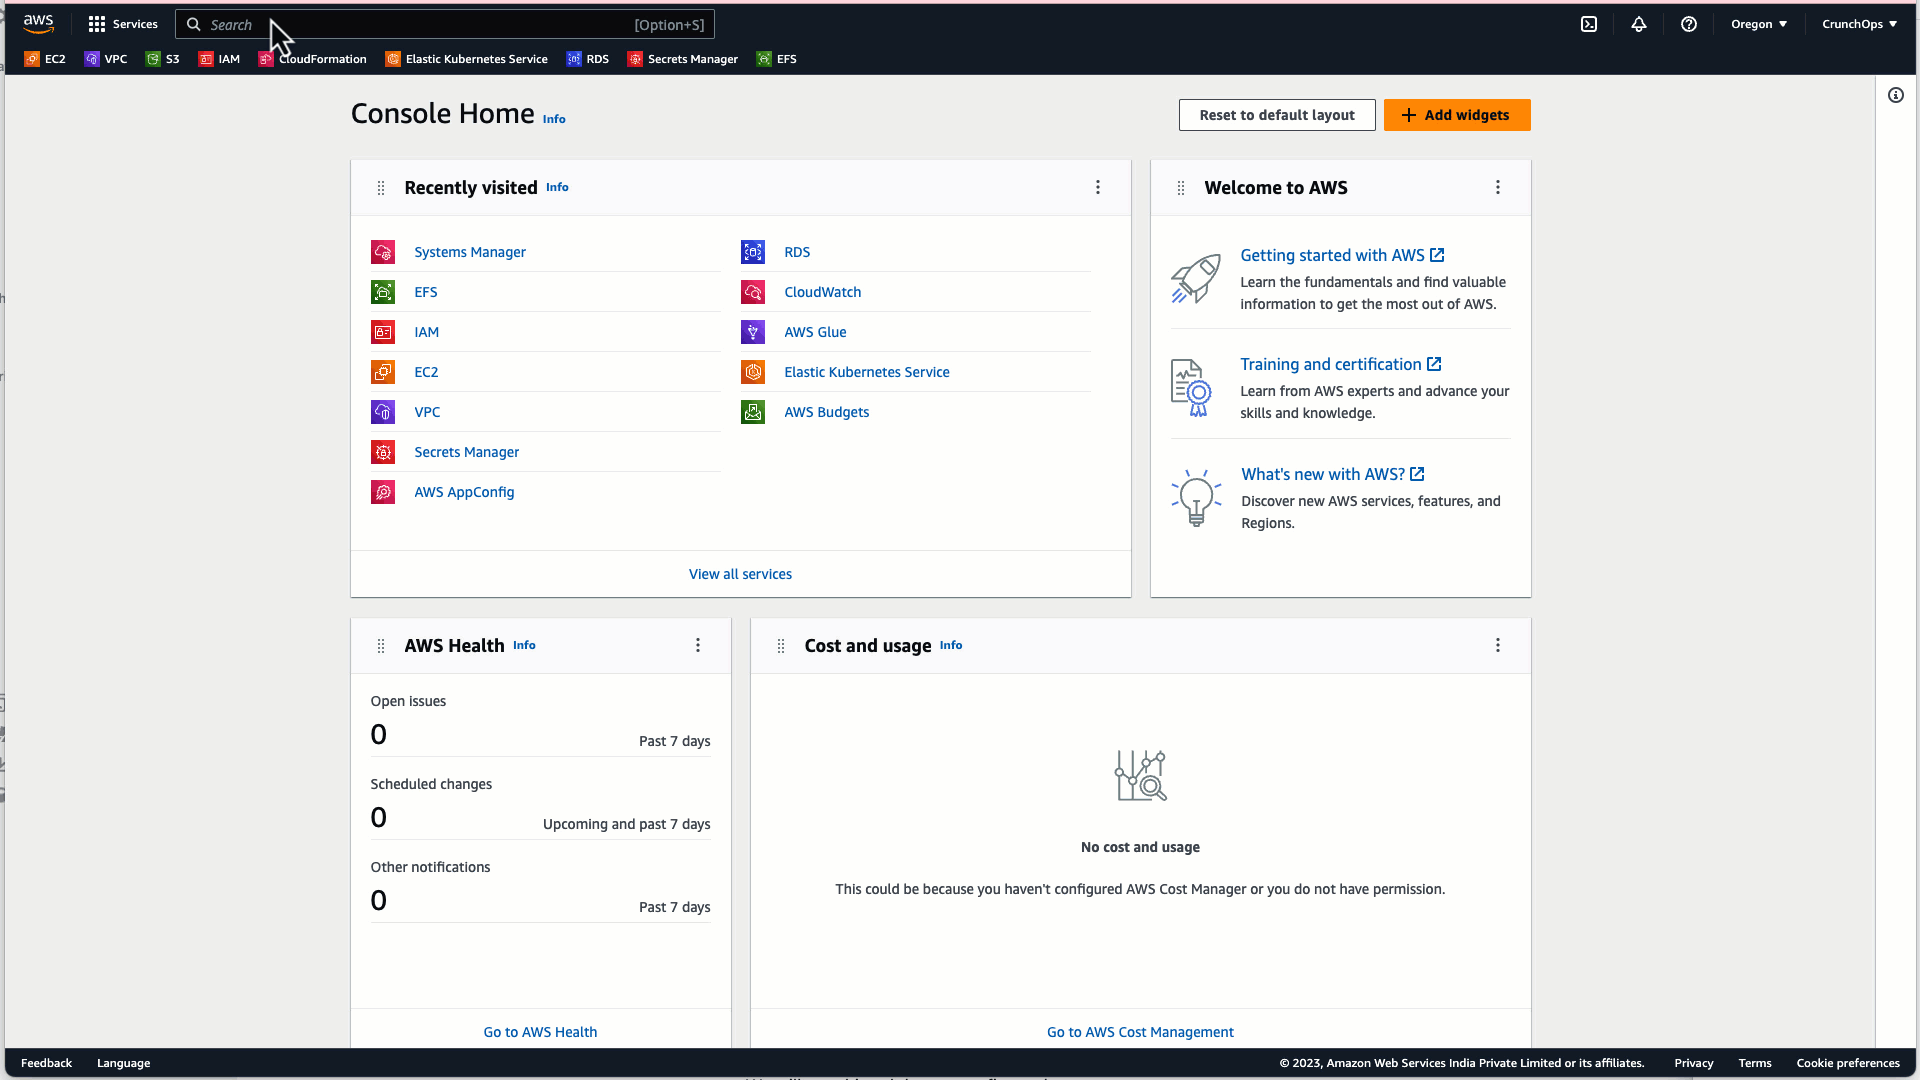Open Welcome to AWS widget options menu
This screenshot has width=1920, height=1080.
tap(1498, 187)
